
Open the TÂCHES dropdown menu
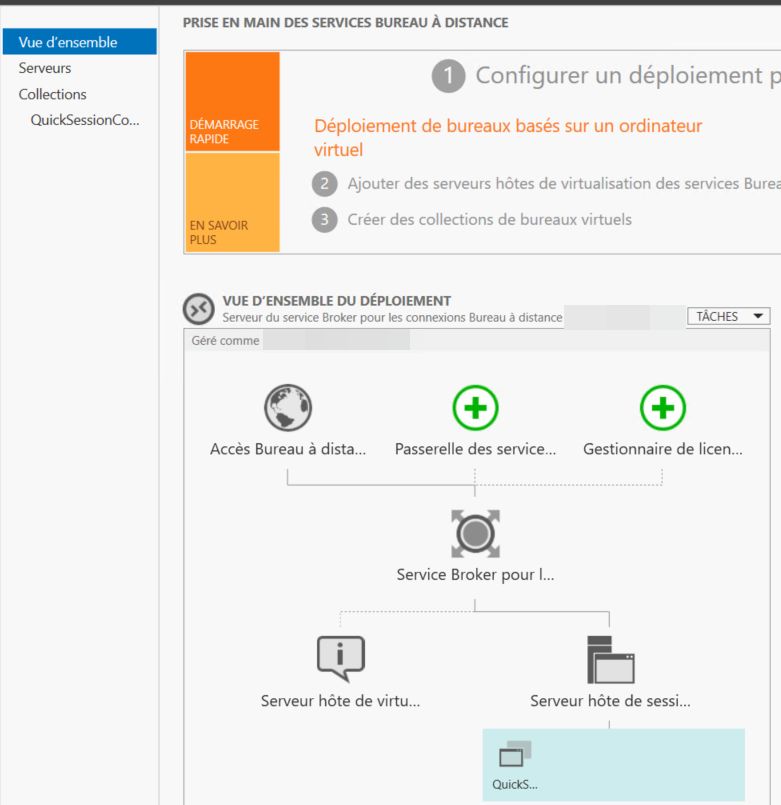pyautogui.click(x=728, y=316)
